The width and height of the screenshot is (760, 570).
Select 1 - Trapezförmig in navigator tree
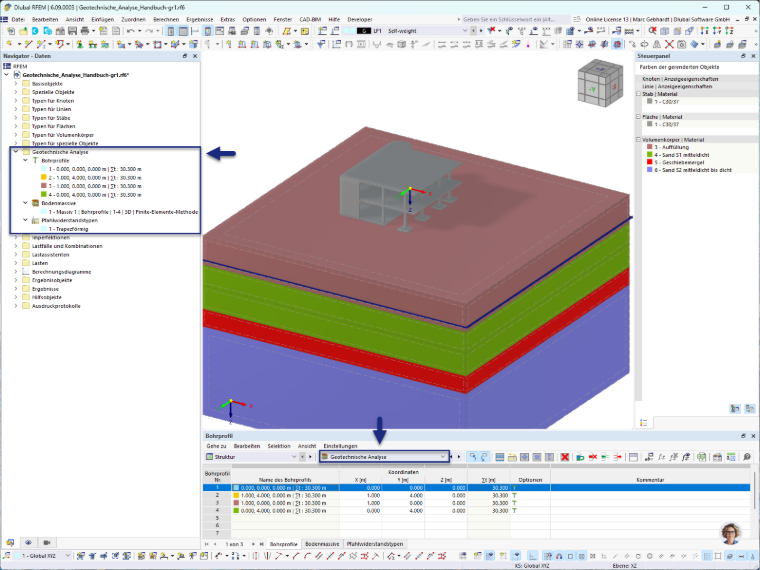tap(68, 229)
